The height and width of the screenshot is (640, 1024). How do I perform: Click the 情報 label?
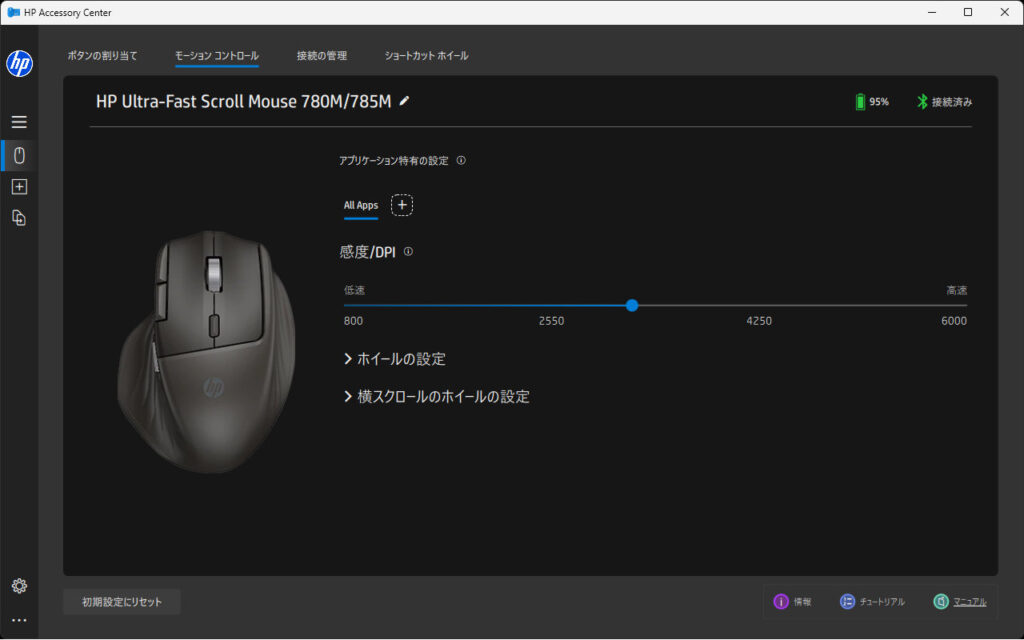803,602
